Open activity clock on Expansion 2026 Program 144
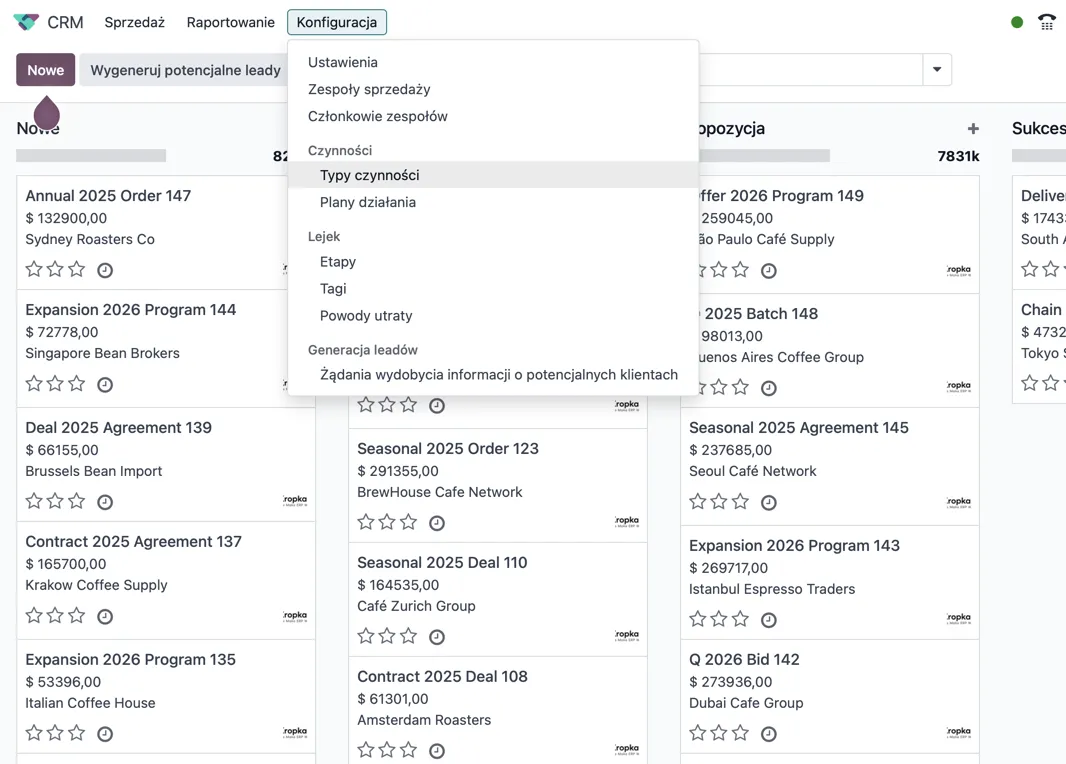Screen dimensions: 1066x764 pyautogui.click(x=105, y=385)
